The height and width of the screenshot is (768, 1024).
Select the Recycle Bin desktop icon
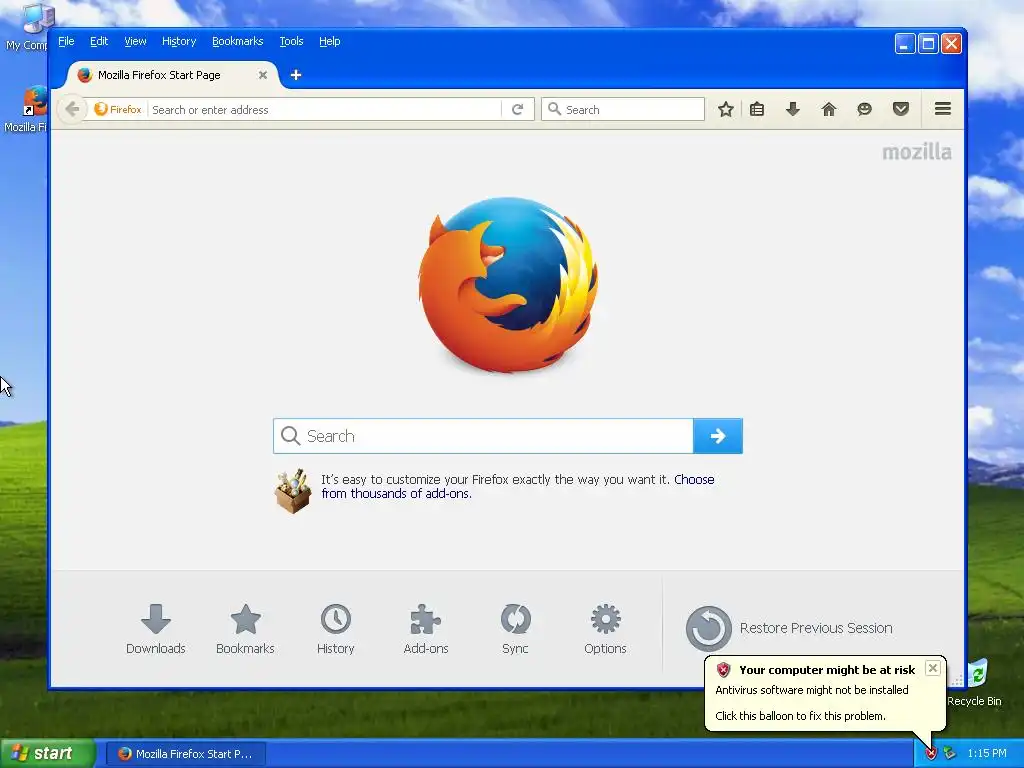click(974, 683)
